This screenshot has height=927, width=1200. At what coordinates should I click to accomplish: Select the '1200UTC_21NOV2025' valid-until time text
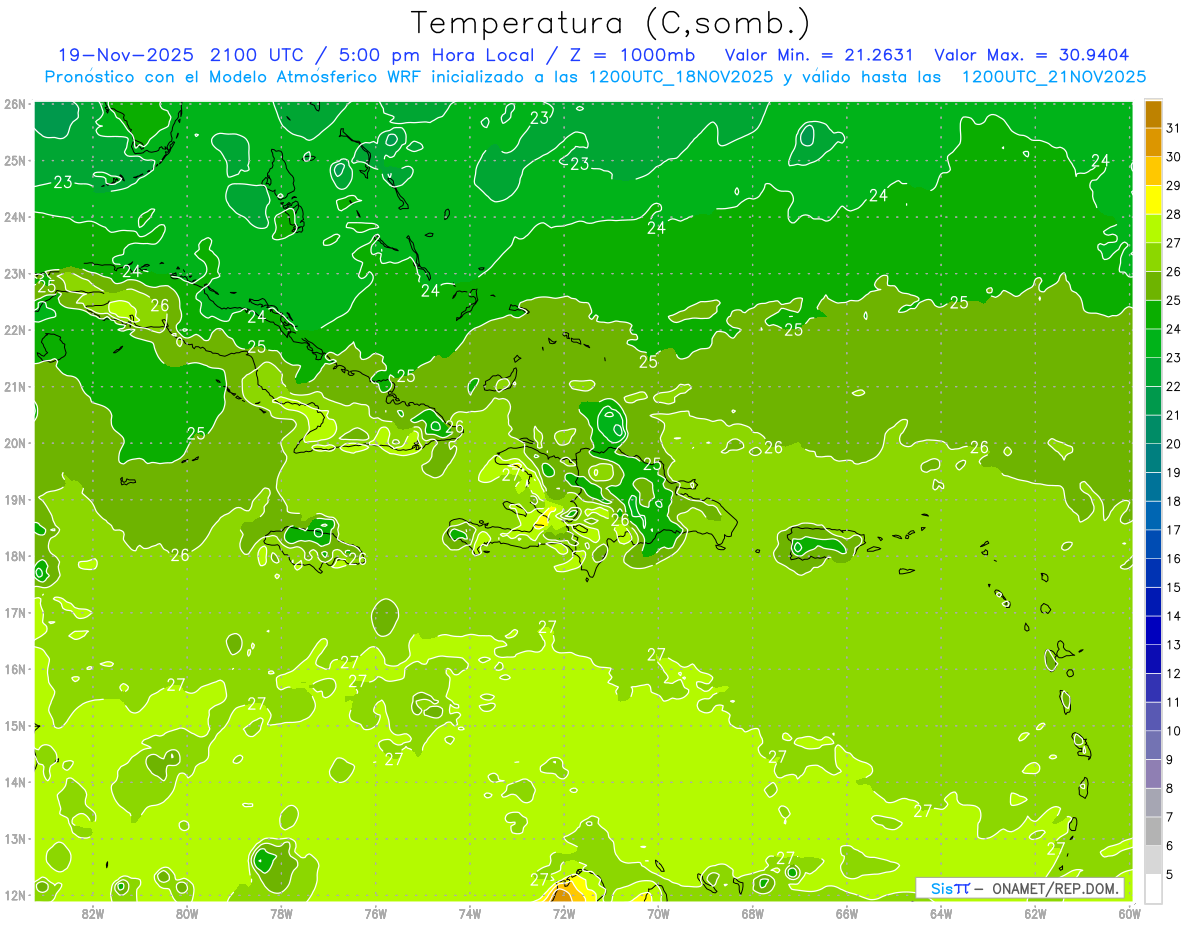pyautogui.click(x=1054, y=77)
